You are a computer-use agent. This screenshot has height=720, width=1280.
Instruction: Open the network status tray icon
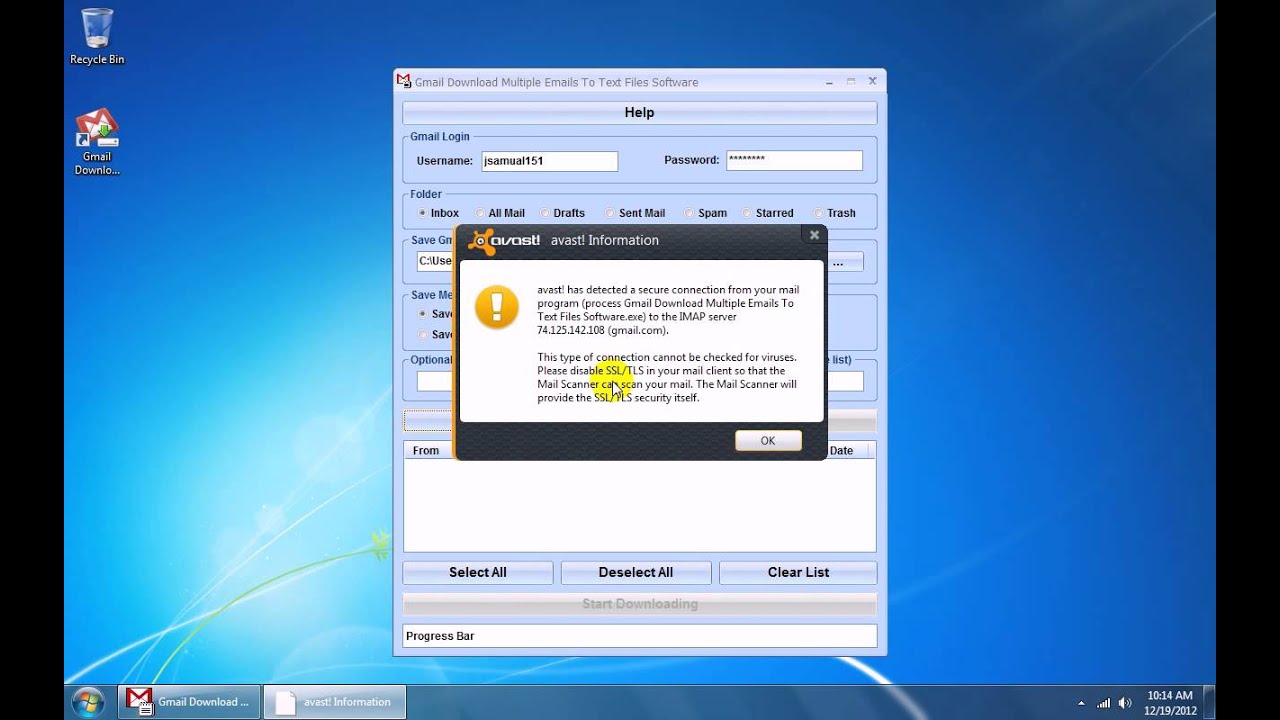tap(1104, 703)
